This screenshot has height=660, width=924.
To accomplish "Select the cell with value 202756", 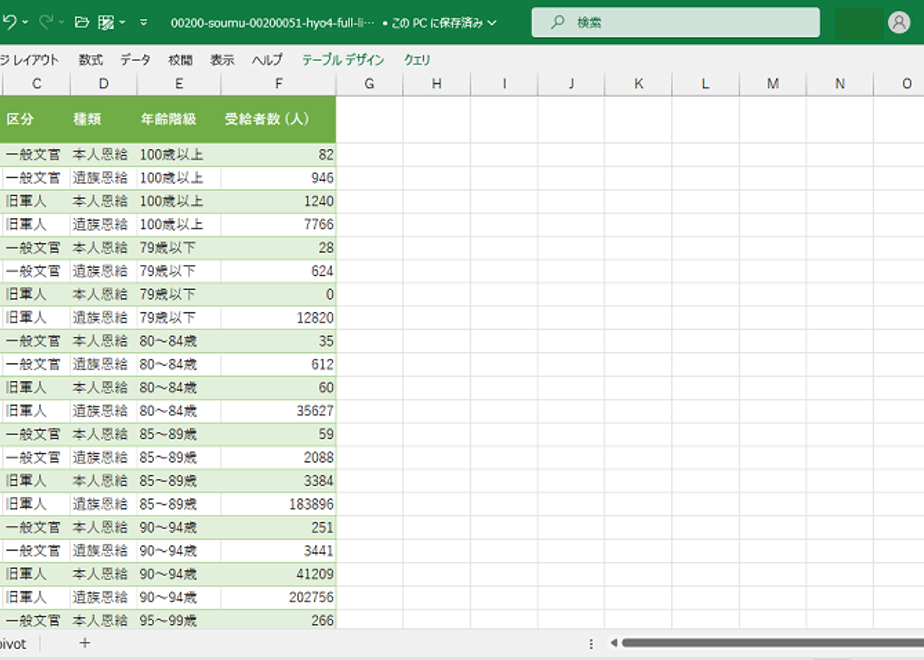I will pyautogui.click(x=278, y=598).
